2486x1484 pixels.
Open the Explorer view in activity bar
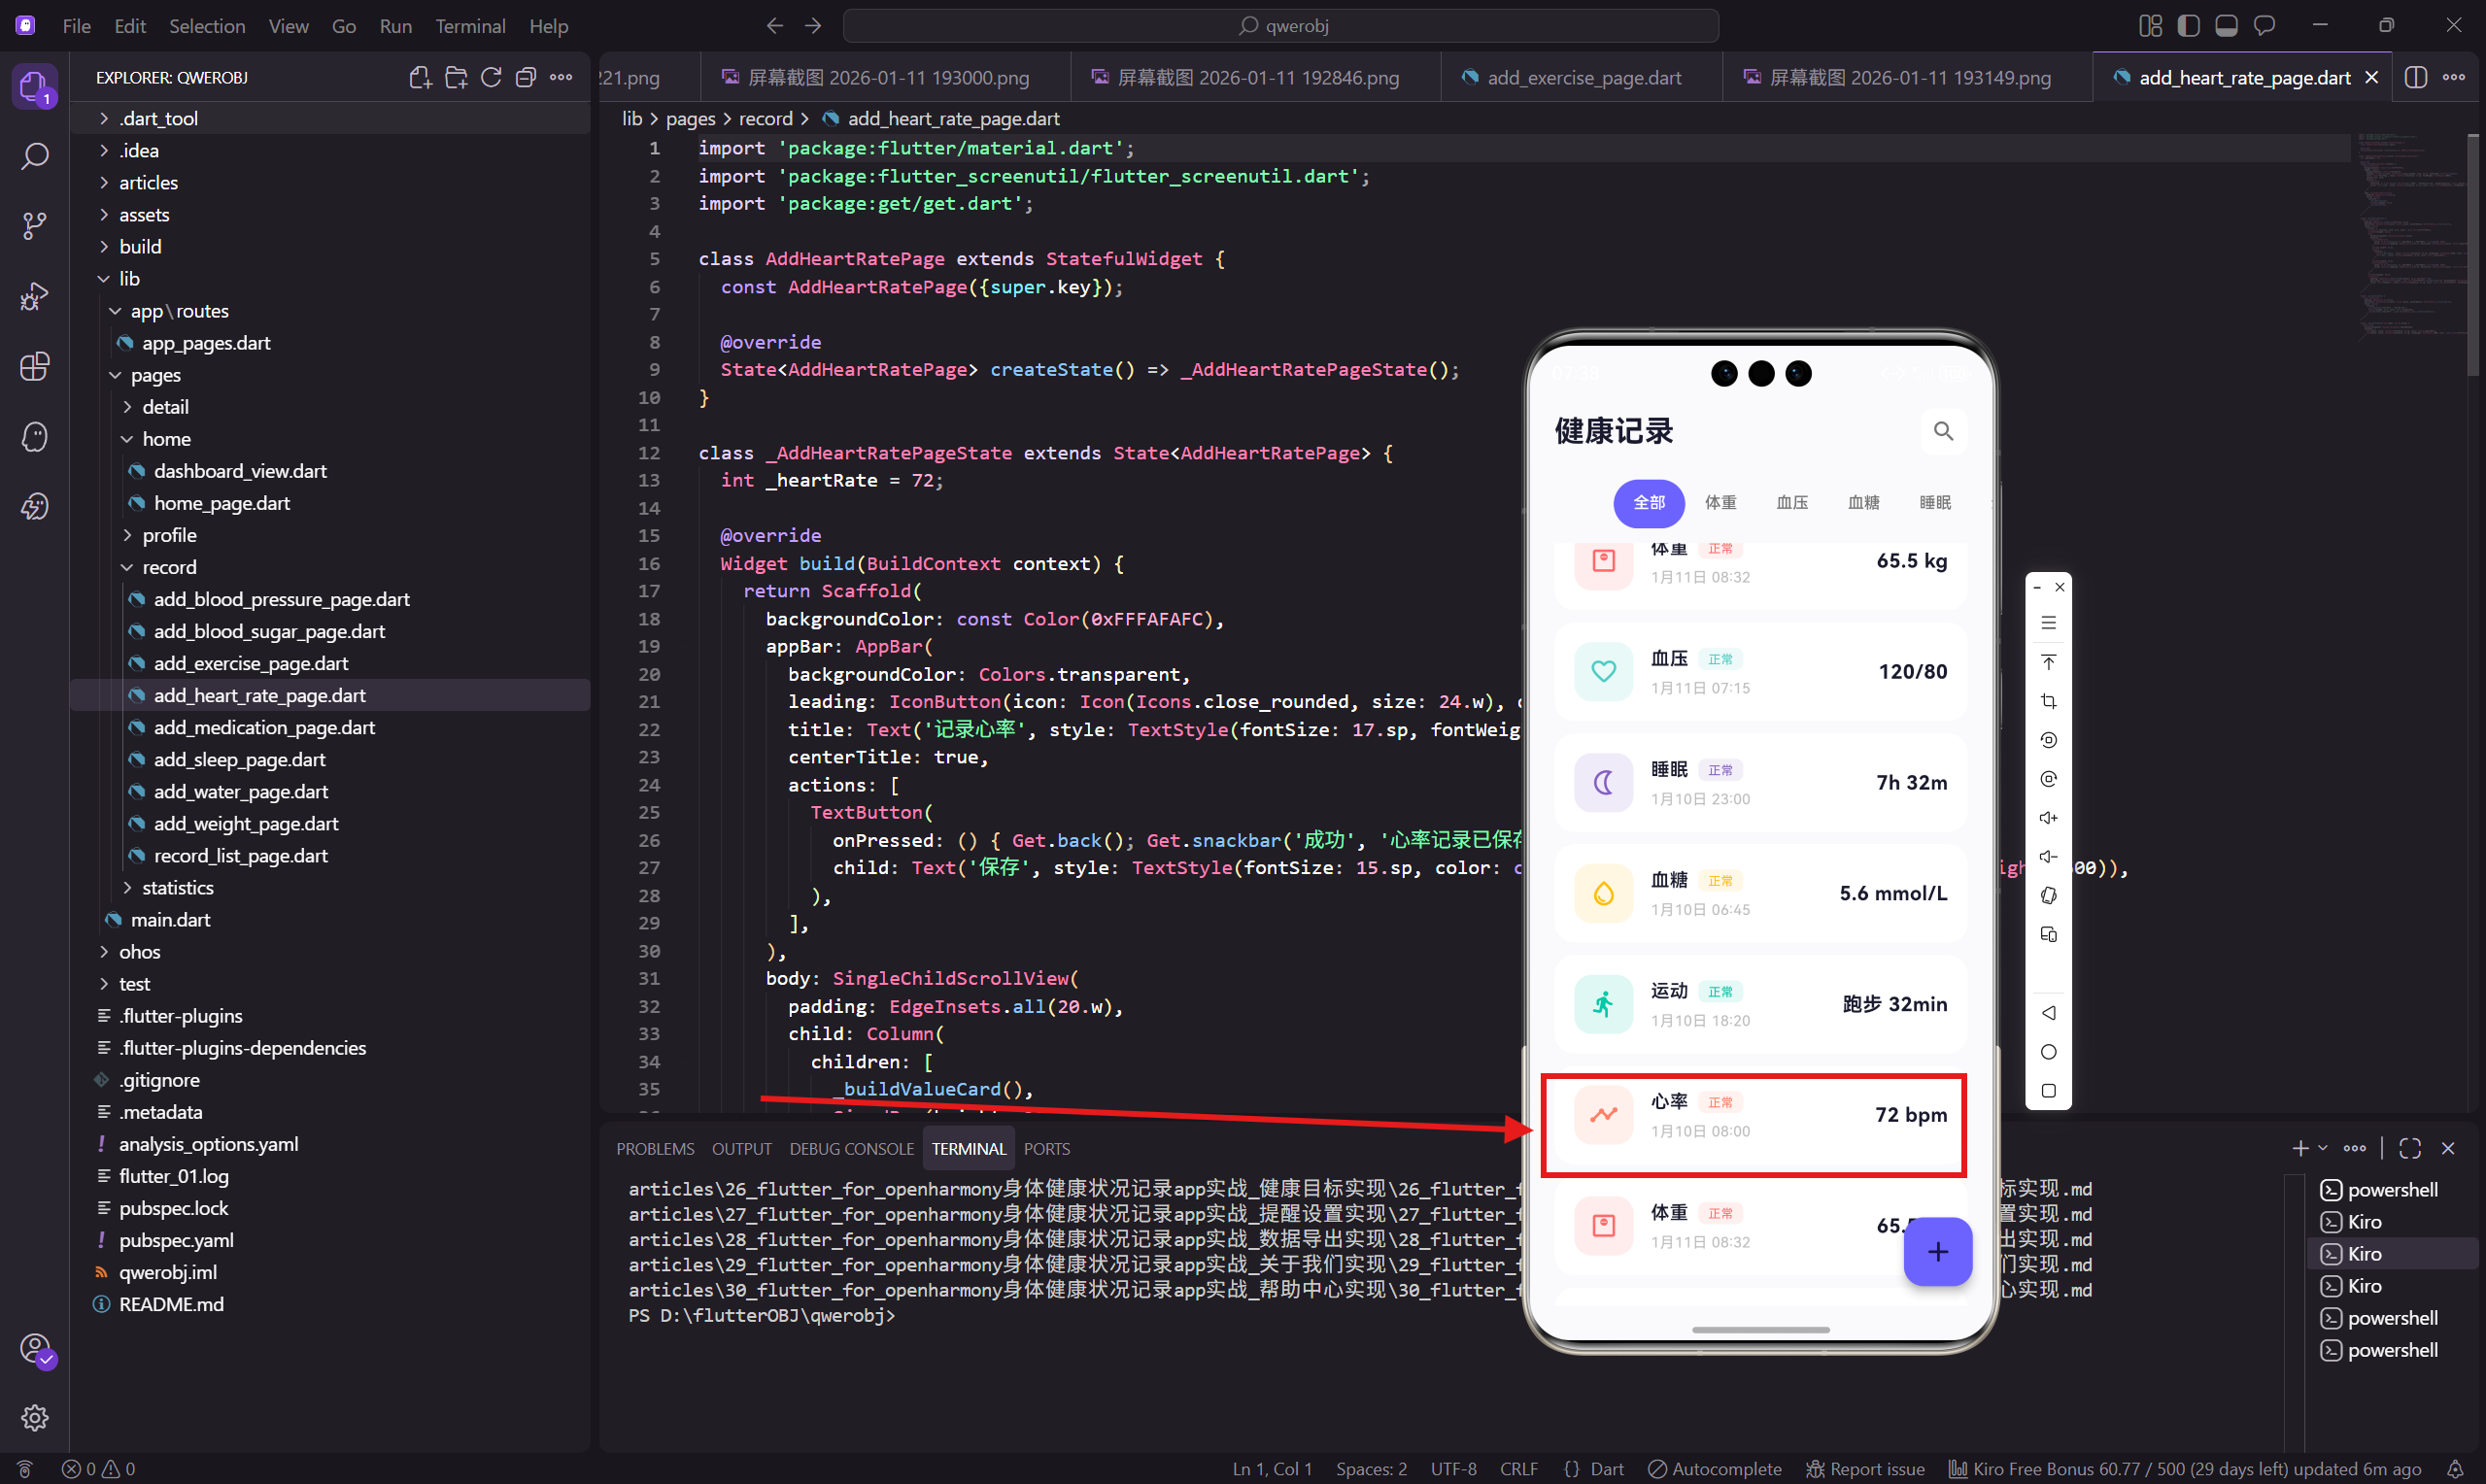[x=34, y=88]
